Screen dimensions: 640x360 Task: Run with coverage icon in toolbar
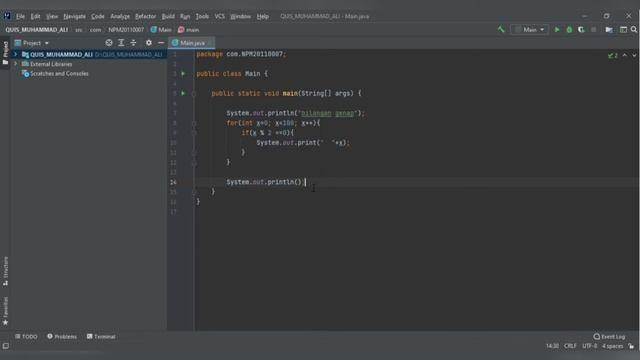581,29
